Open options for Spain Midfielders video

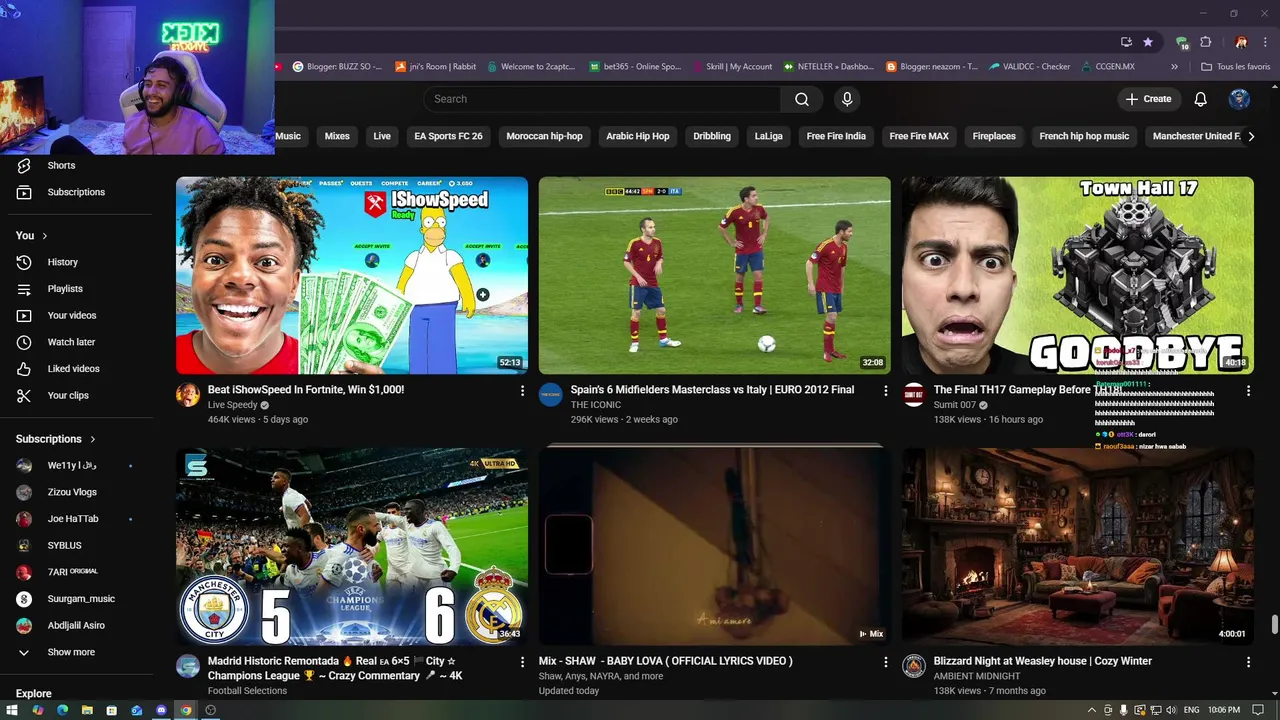[885, 391]
